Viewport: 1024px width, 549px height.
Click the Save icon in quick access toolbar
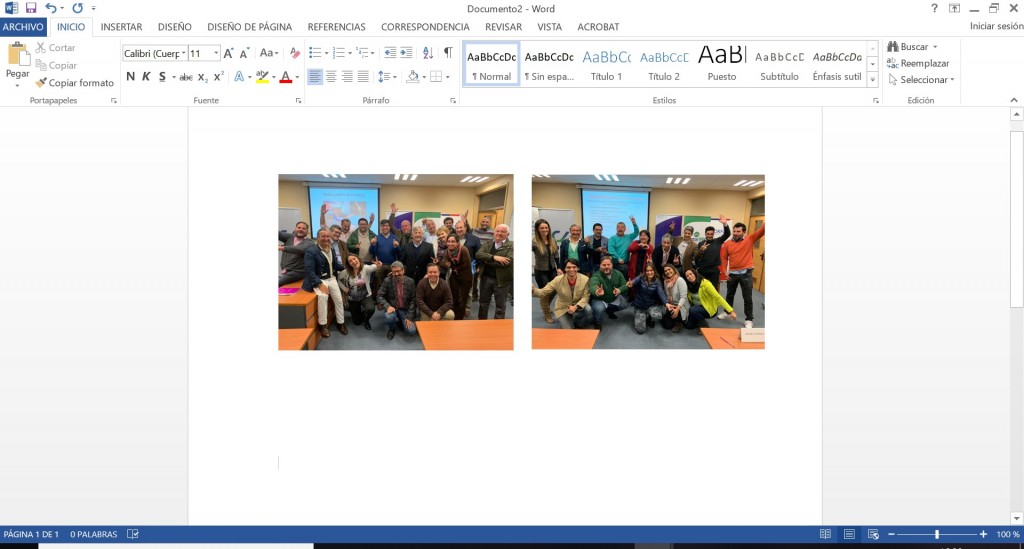click(31, 8)
